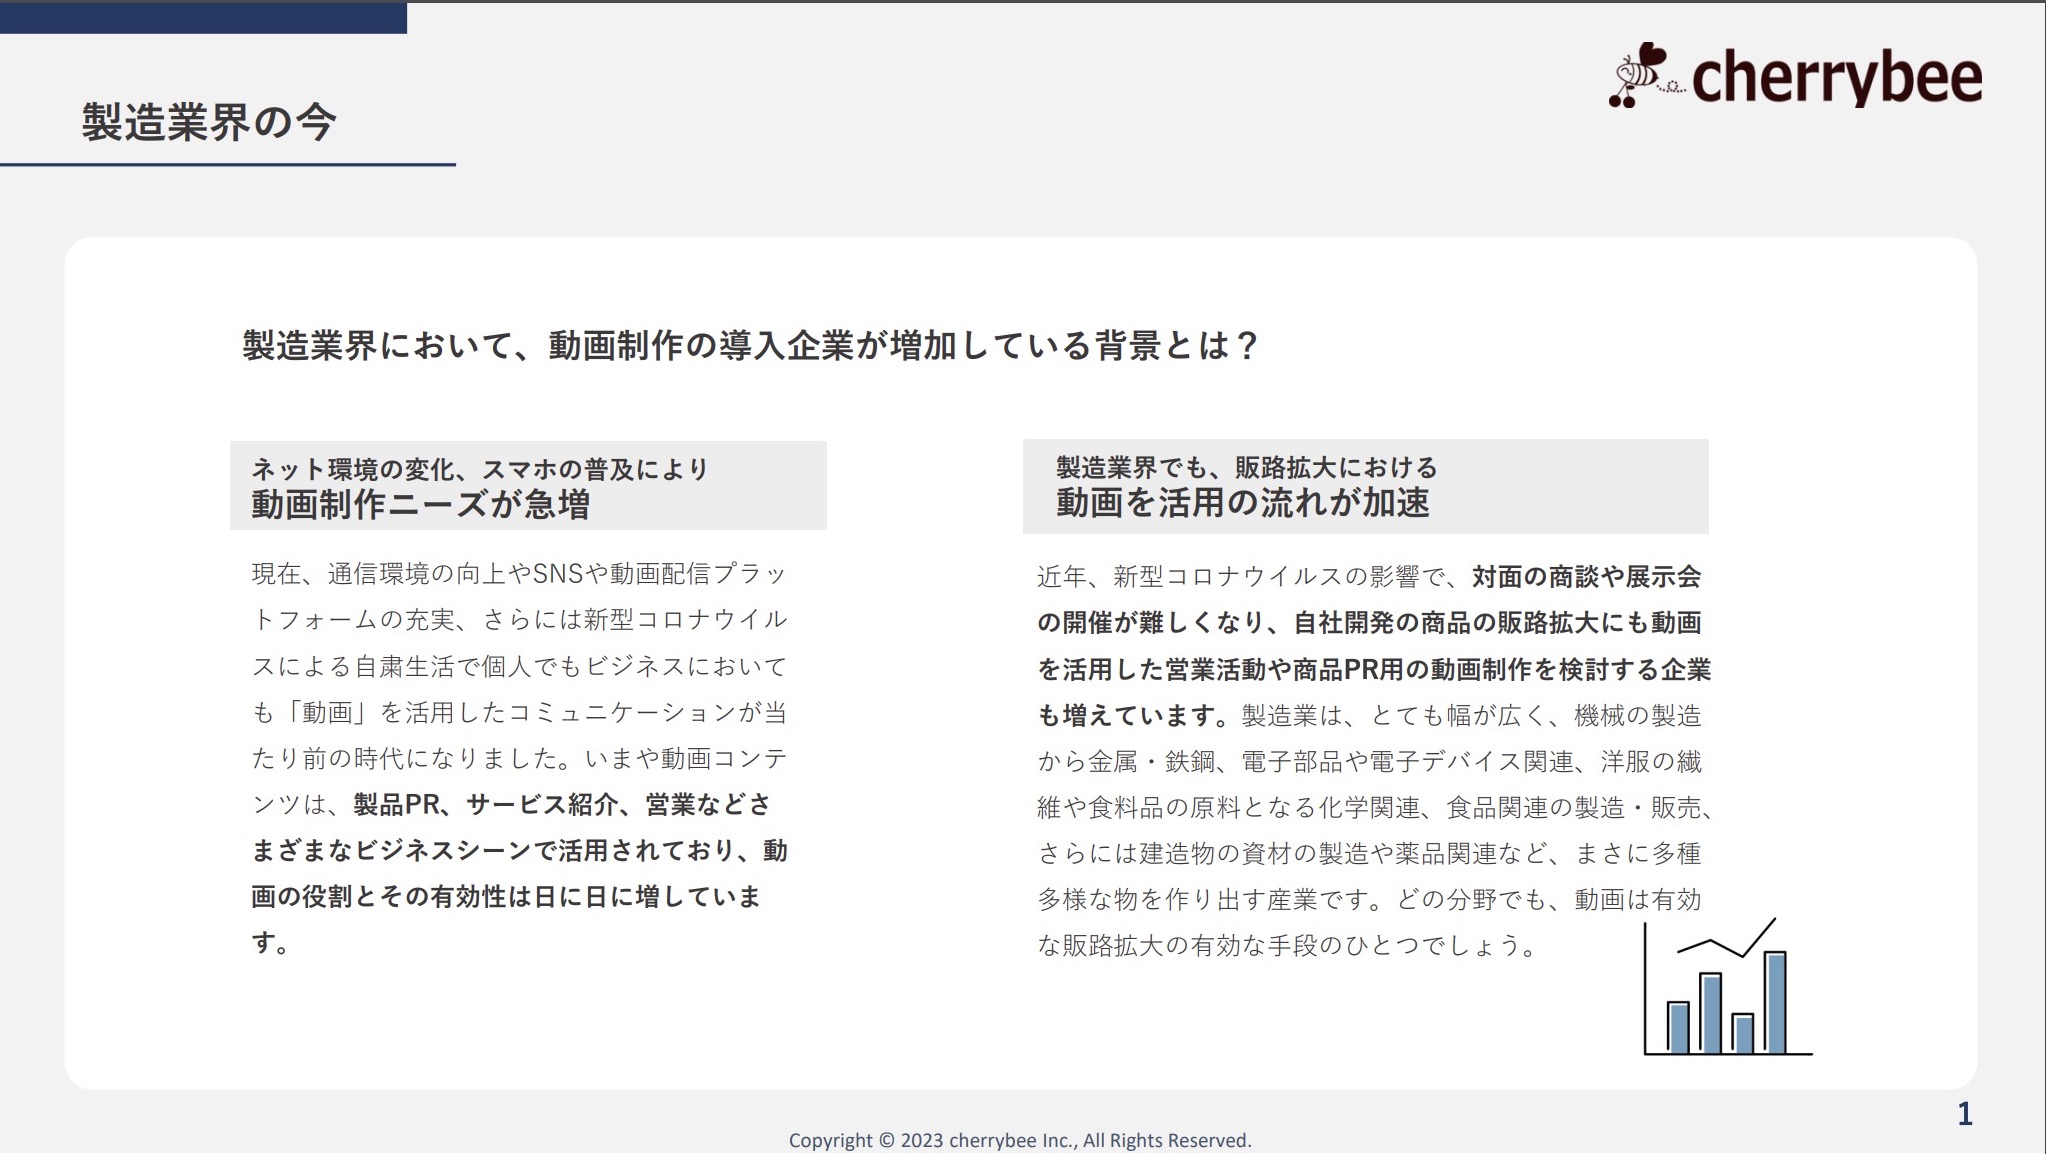Click the copyright symbol in the footer

point(886,1140)
